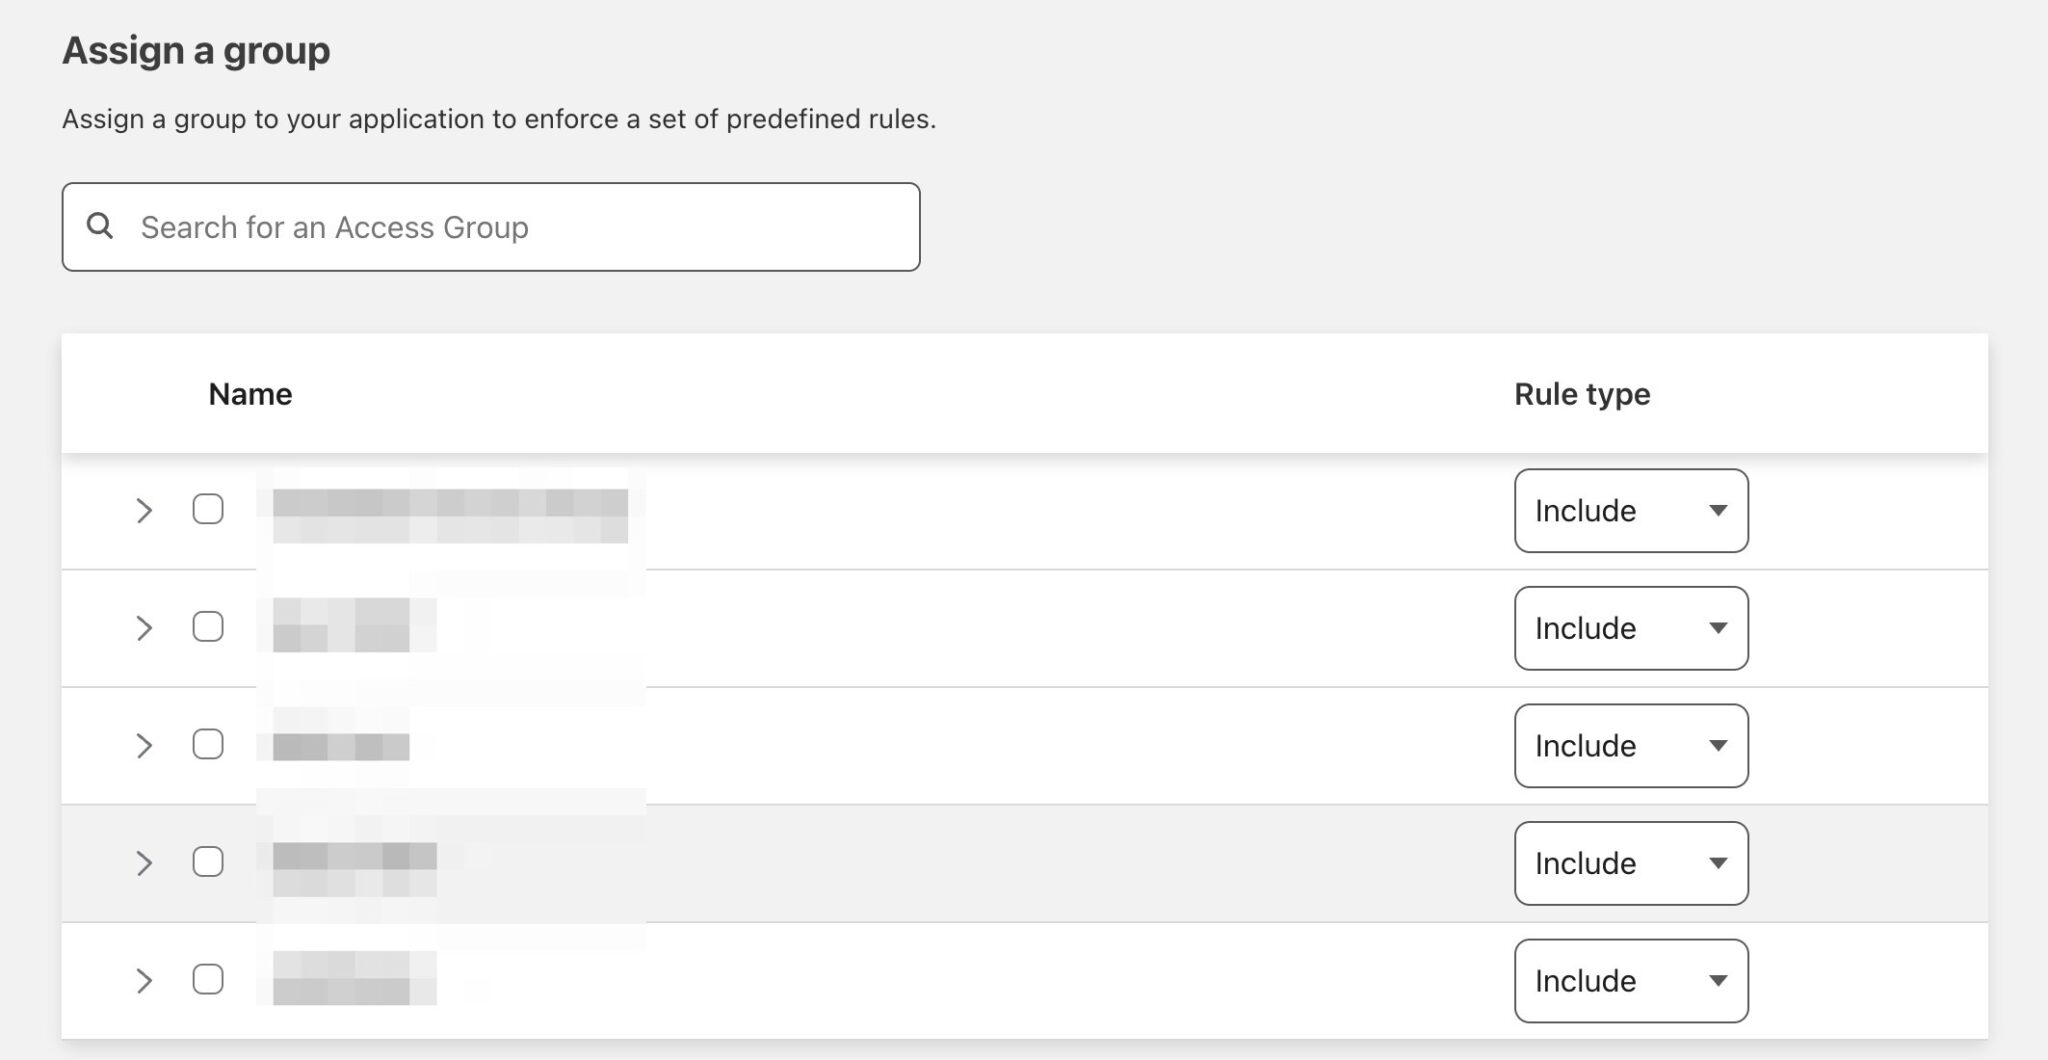
Task: Click the Rule type column header
Action: click(1580, 393)
